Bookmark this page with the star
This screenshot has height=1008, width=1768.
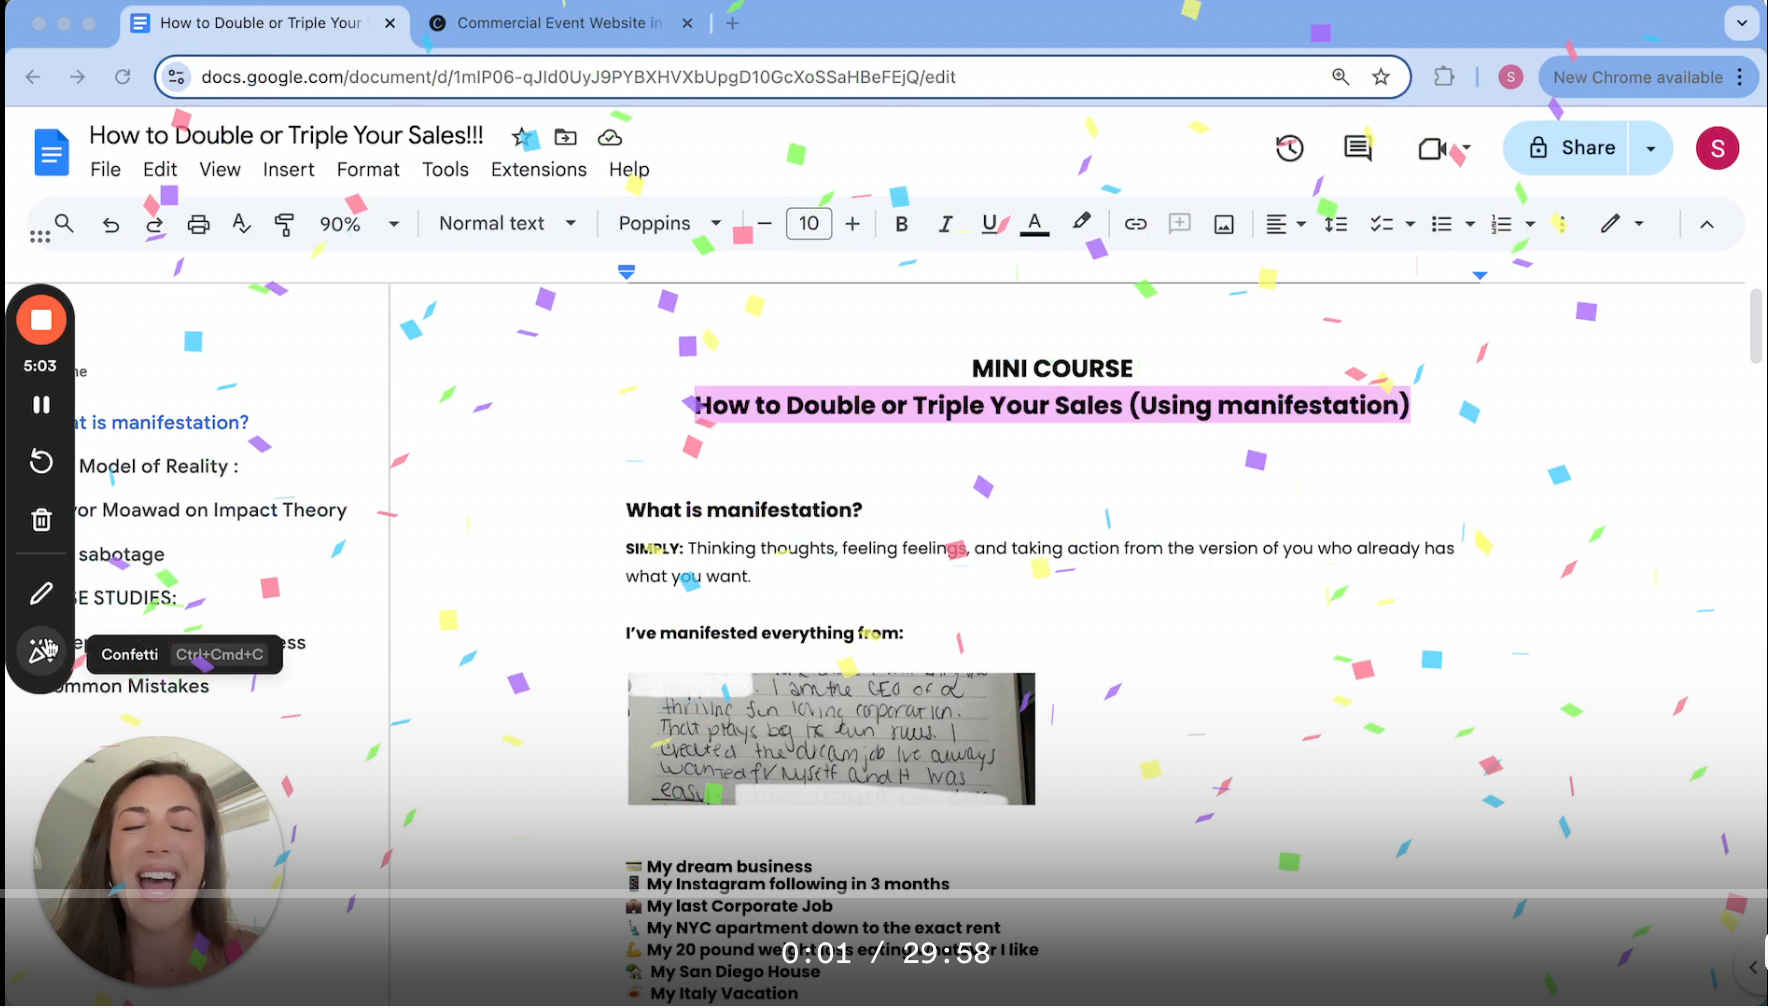[x=1381, y=77]
